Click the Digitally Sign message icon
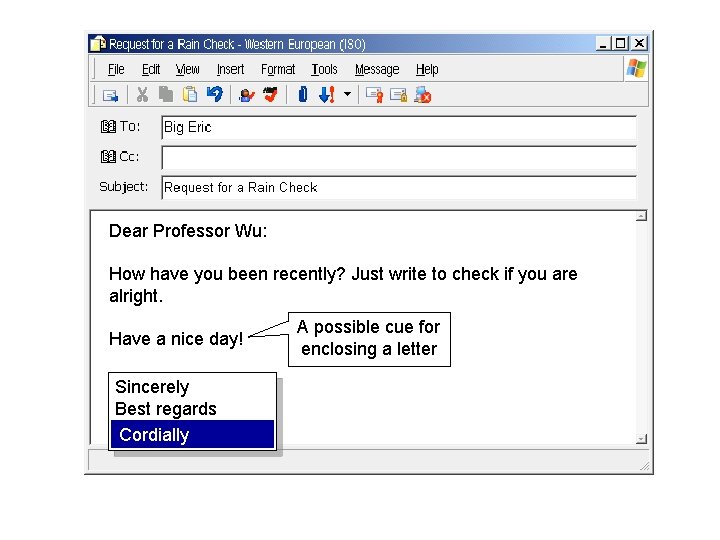 (x=374, y=95)
